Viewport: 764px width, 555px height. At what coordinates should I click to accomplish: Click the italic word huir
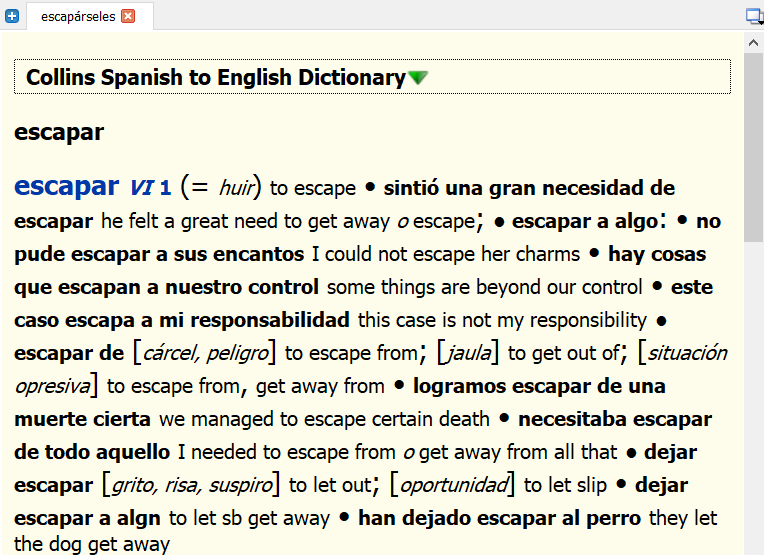236,188
